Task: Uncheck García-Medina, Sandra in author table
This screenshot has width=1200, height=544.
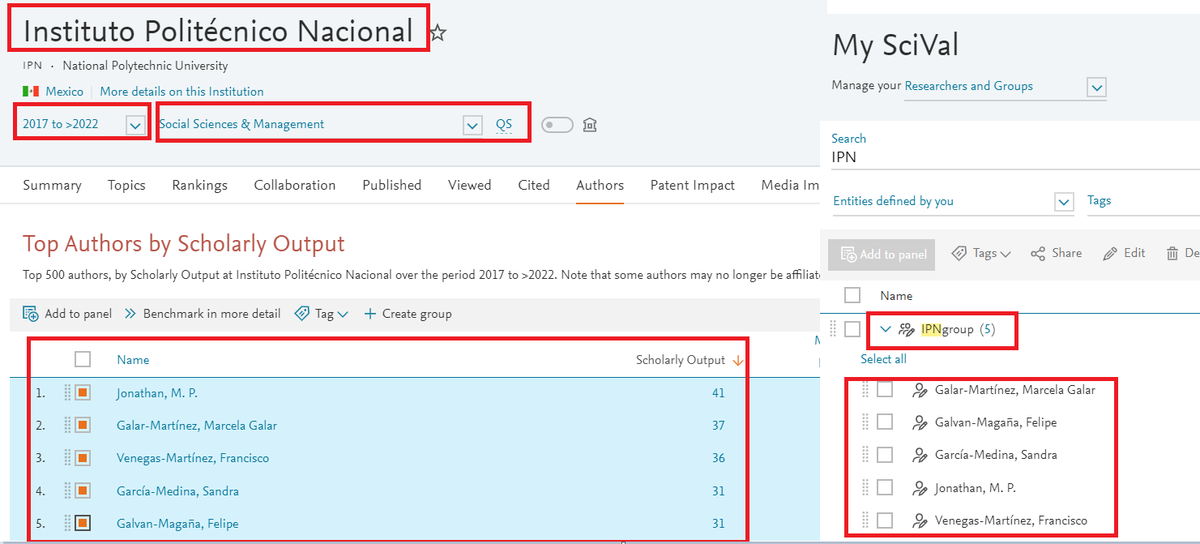Action: pos(83,491)
